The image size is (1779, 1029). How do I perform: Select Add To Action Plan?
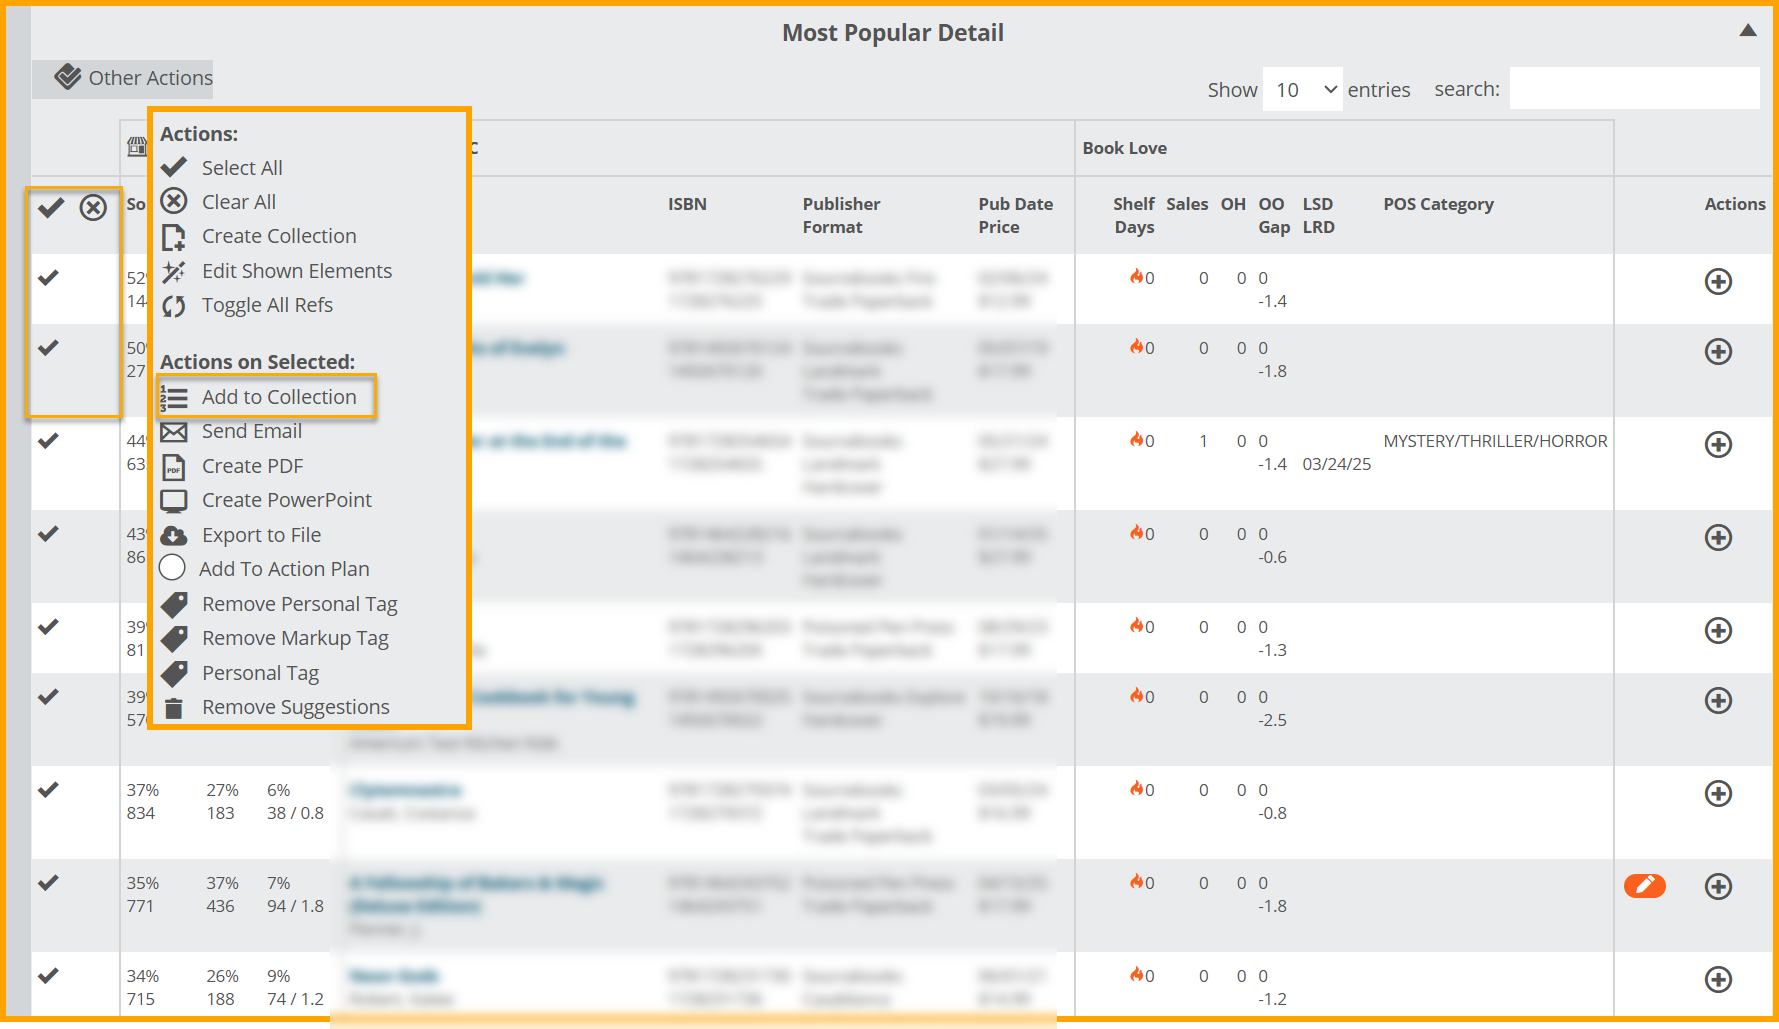(284, 569)
